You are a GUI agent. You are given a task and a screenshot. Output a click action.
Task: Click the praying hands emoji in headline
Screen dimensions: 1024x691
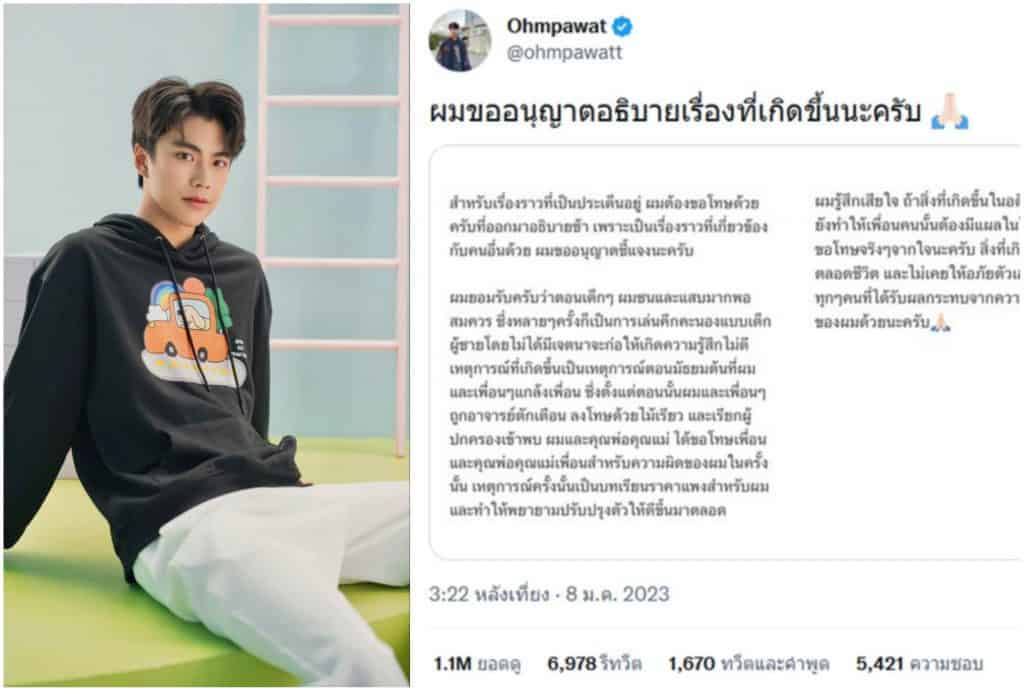950,111
